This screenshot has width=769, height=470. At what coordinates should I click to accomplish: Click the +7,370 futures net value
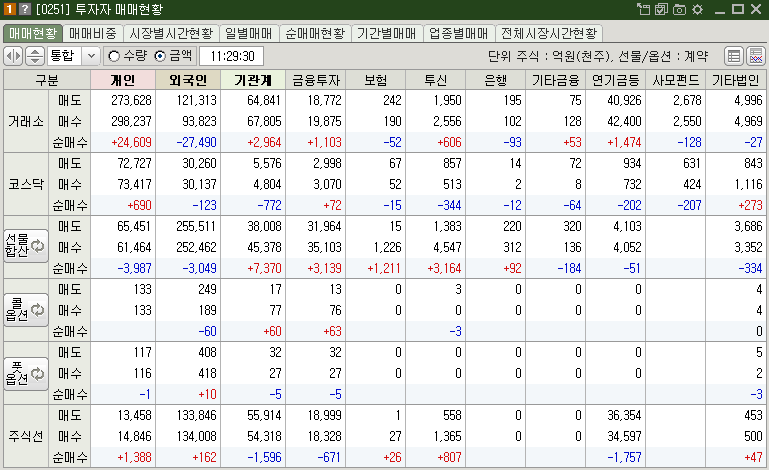[x=264, y=269]
